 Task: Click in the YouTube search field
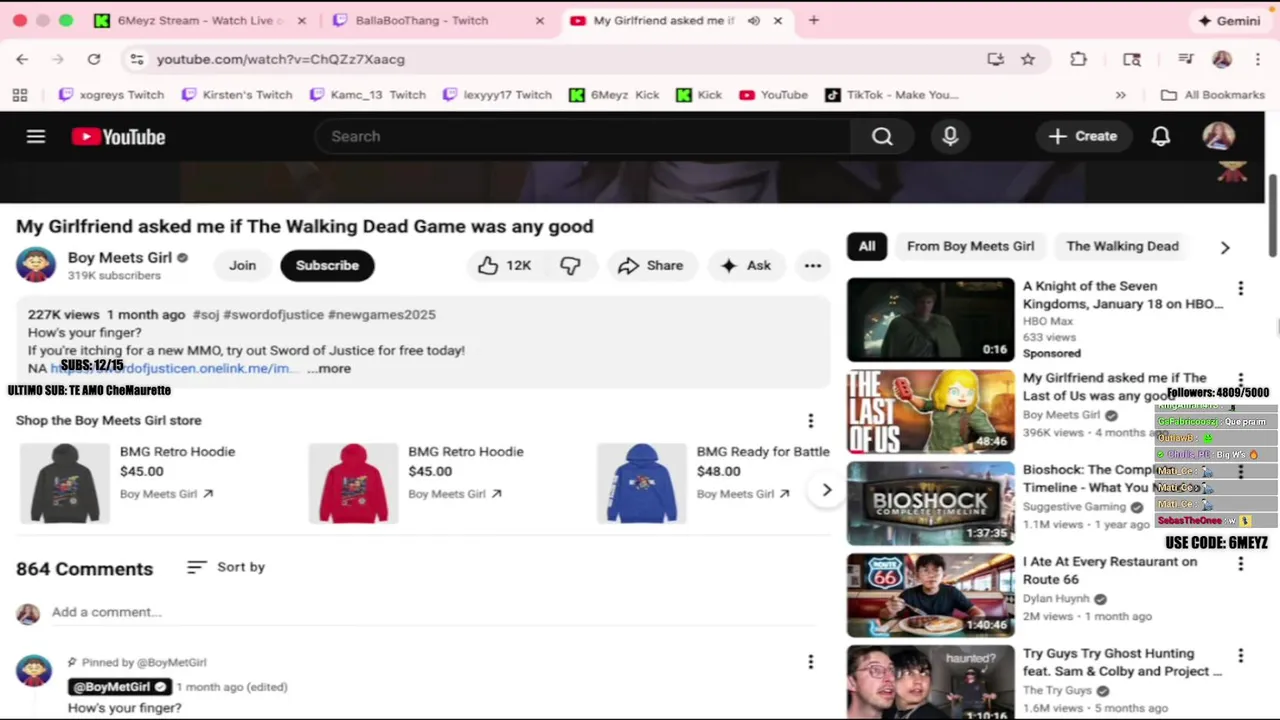(582, 136)
